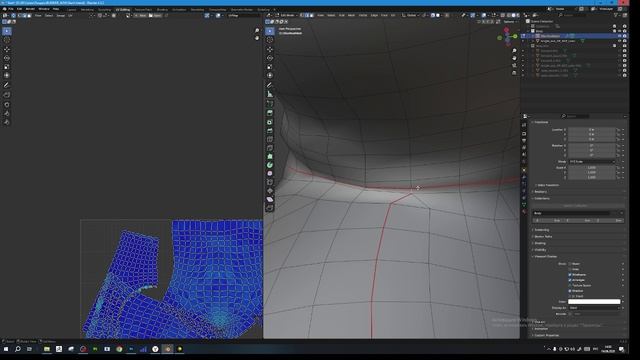
Task: Select the Scale tool in 3D viewport toolbar
Action: point(270,67)
